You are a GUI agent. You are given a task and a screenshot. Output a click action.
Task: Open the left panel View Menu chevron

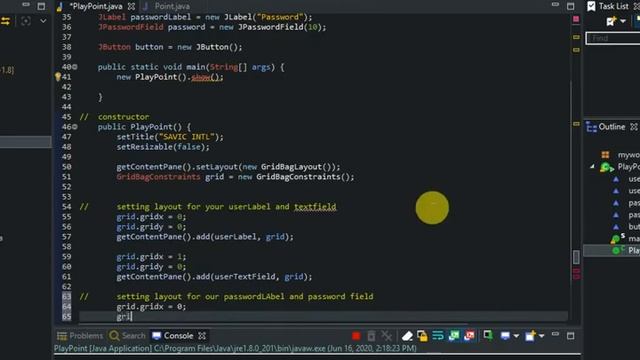point(43,21)
